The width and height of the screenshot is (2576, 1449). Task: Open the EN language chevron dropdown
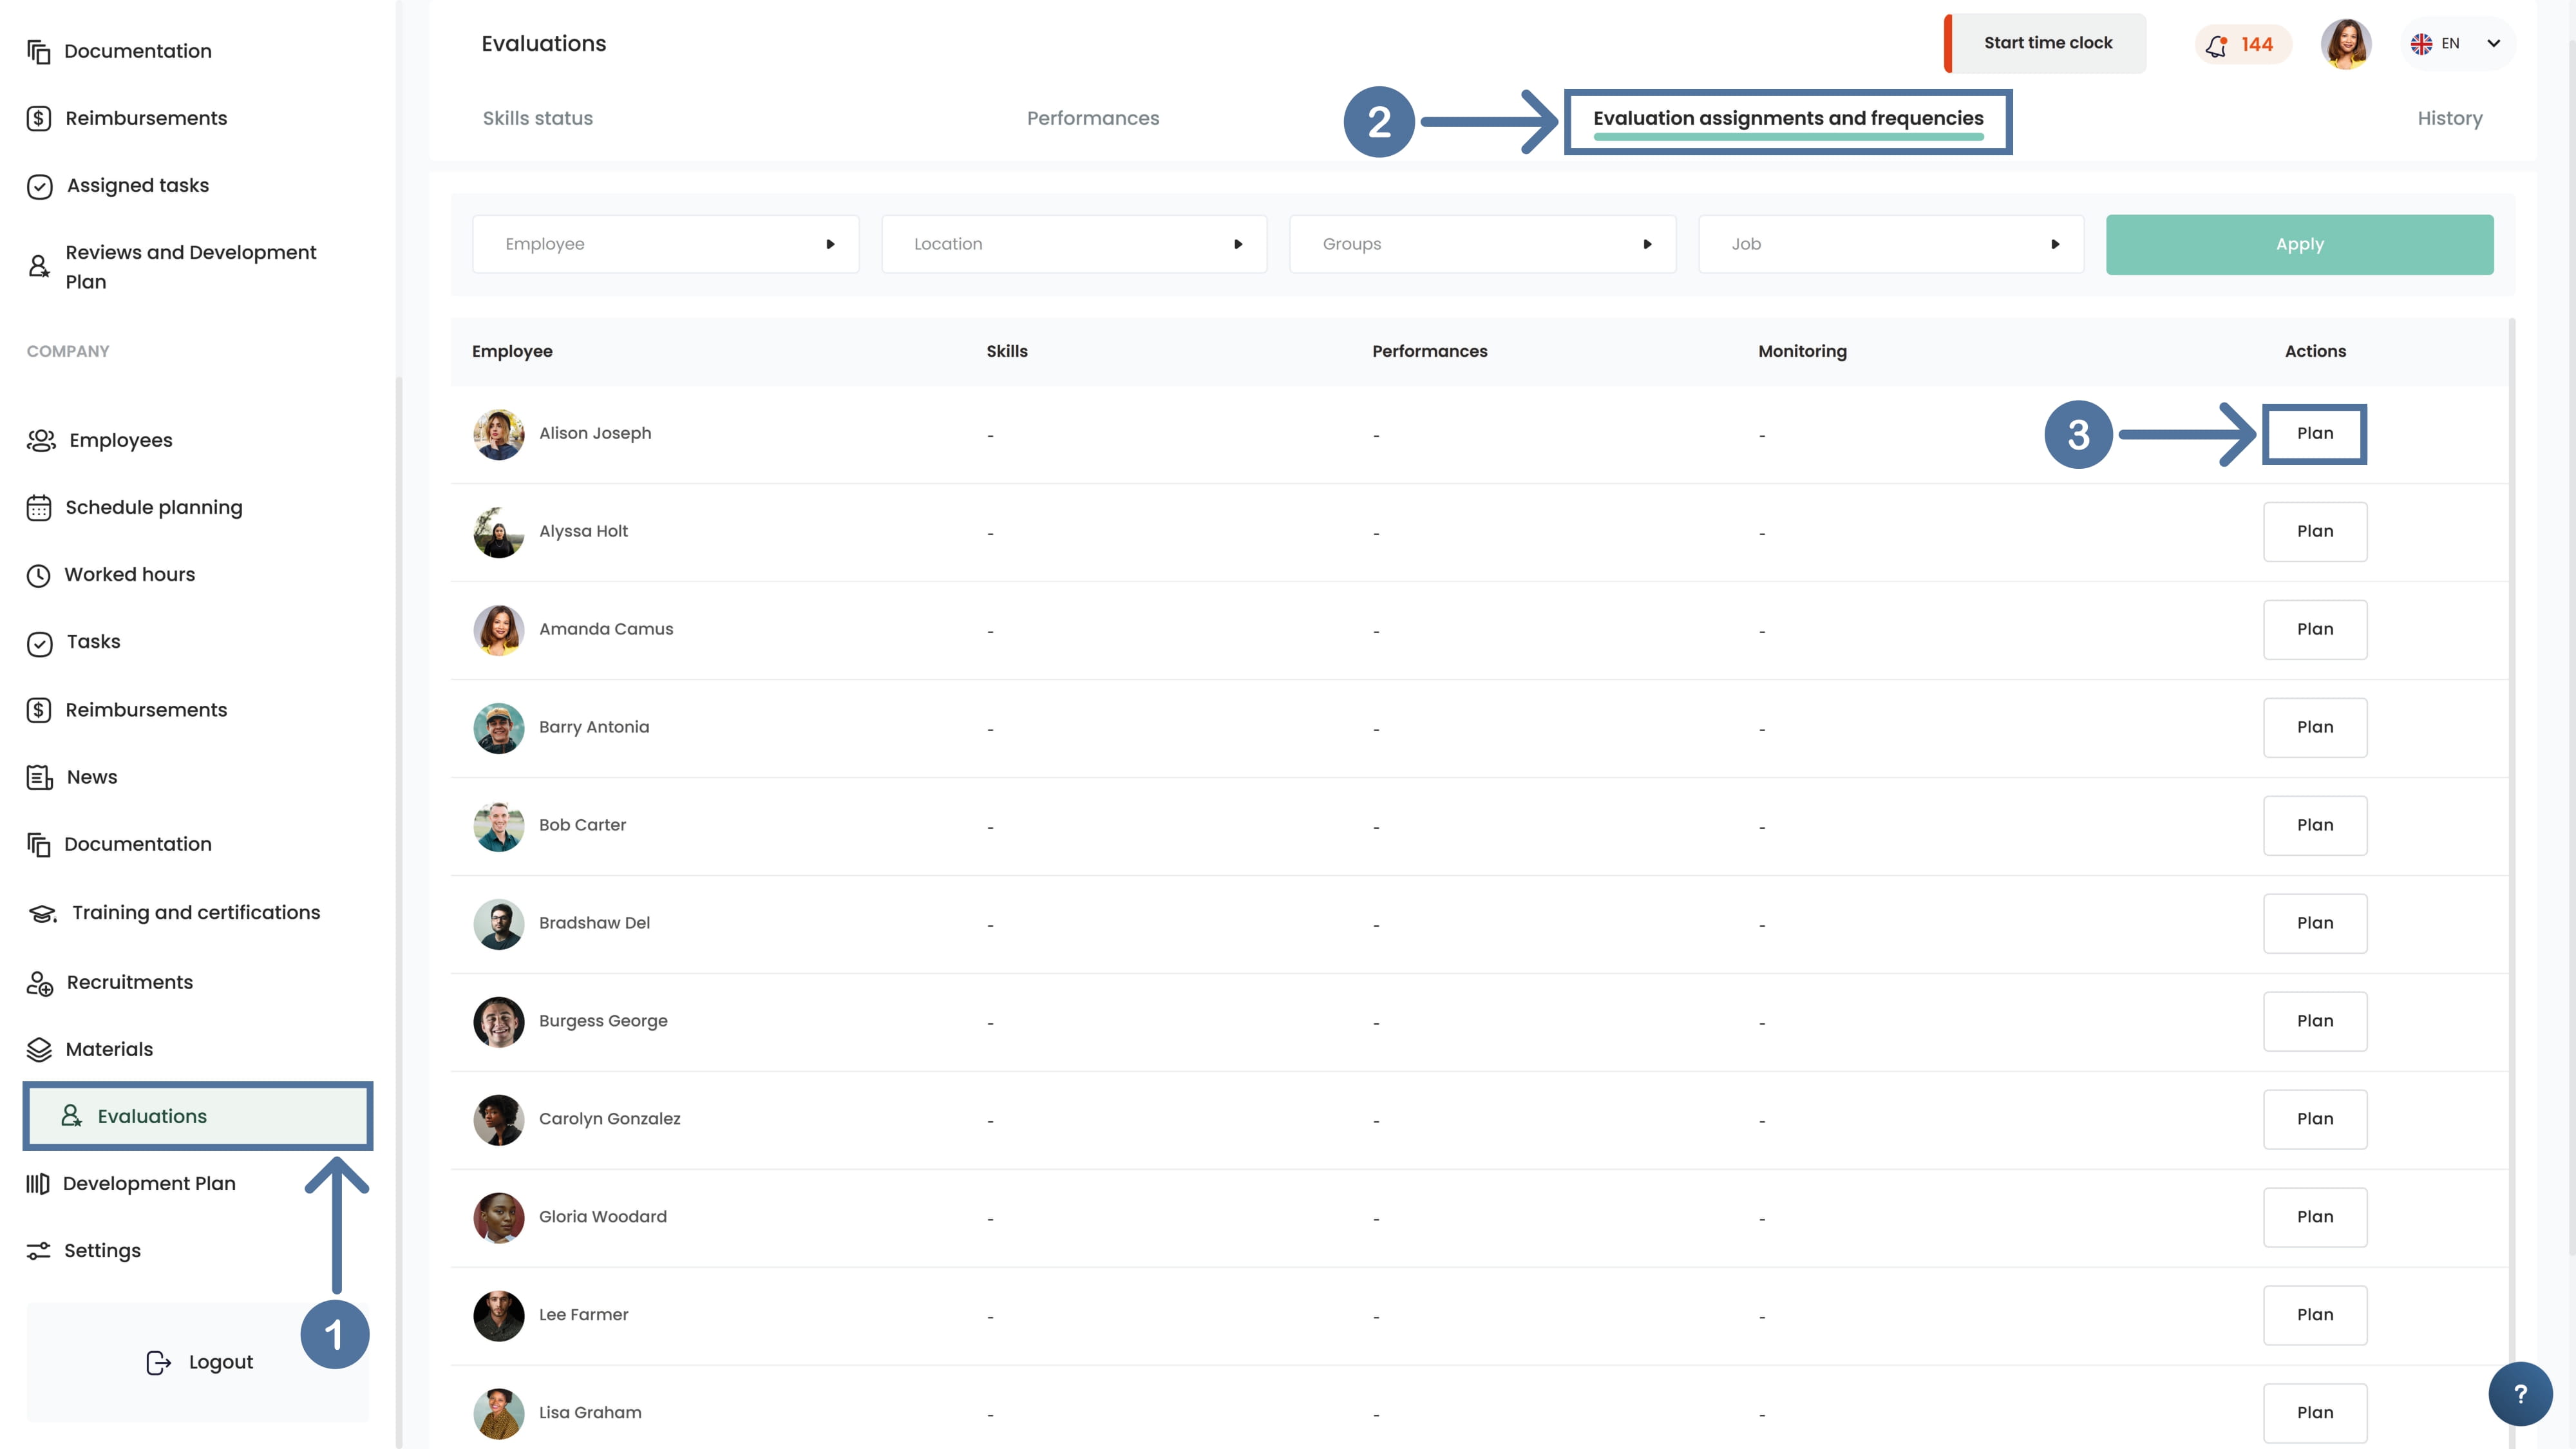(x=2493, y=44)
